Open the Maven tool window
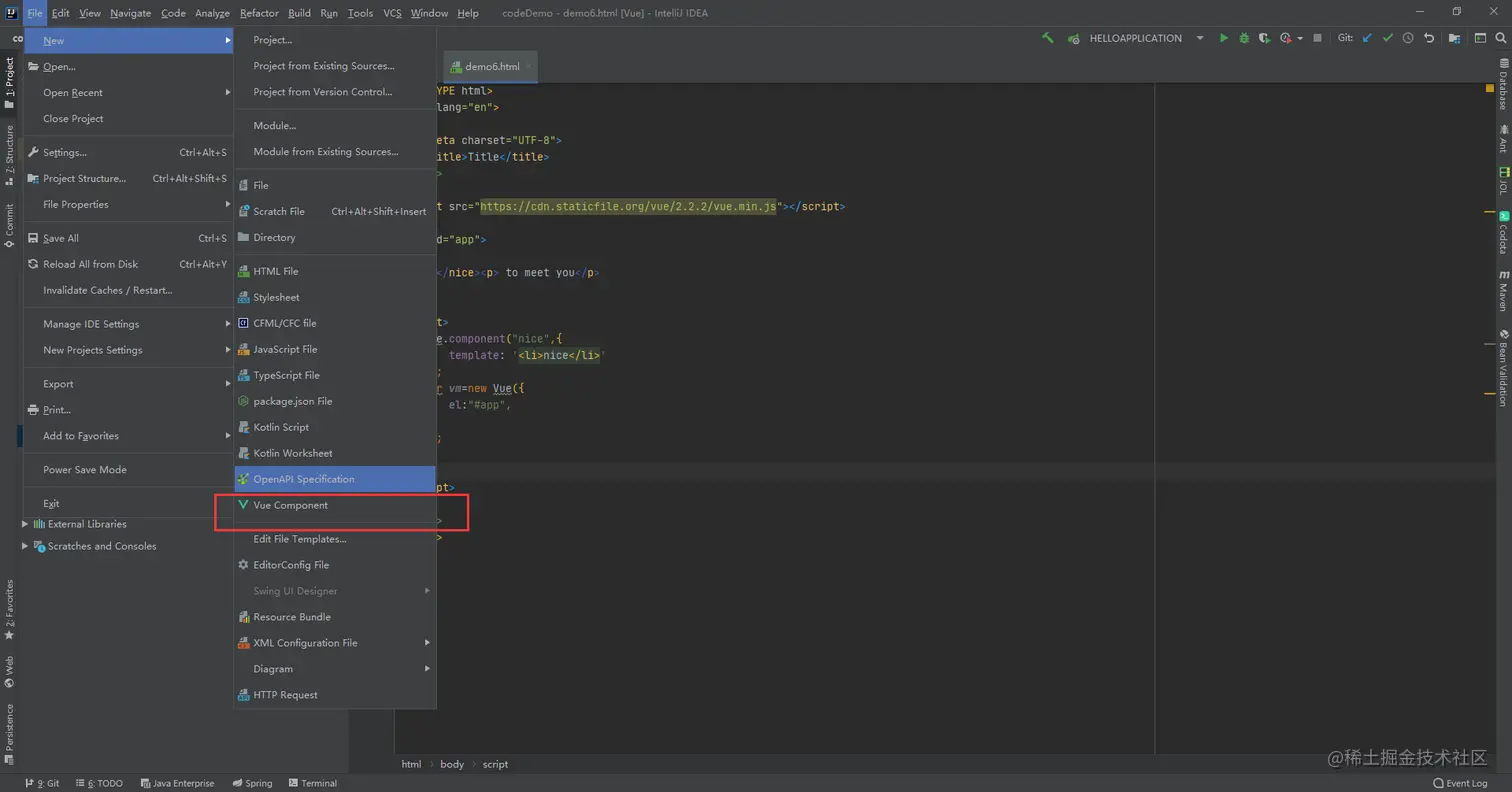 click(x=1502, y=291)
